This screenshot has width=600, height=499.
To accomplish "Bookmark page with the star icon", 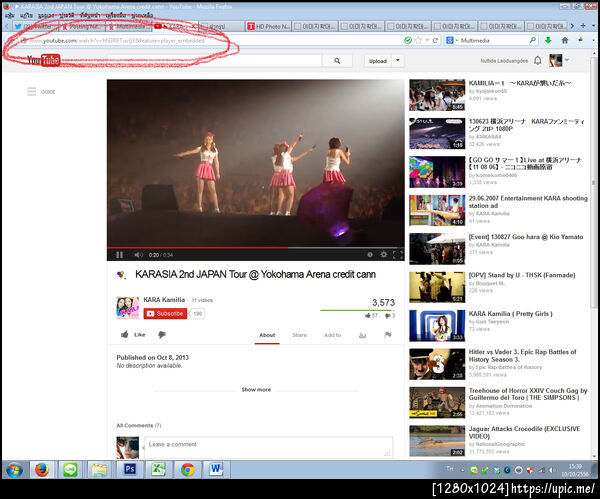I will coord(418,40).
